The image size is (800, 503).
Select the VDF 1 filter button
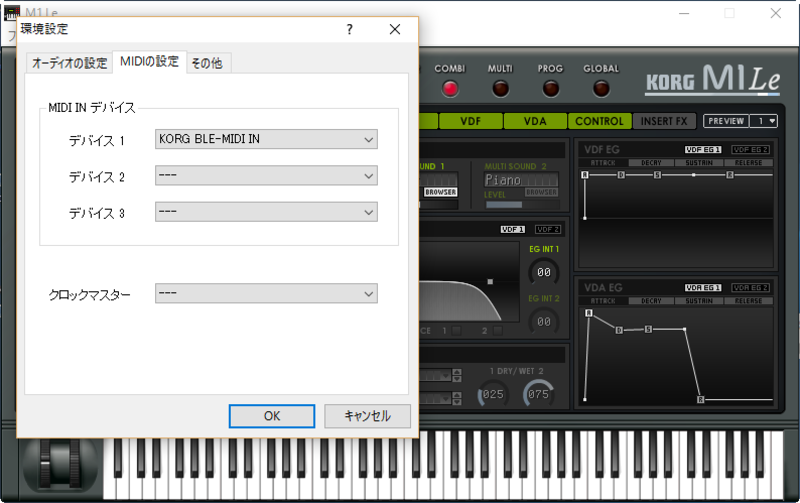tap(513, 230)
